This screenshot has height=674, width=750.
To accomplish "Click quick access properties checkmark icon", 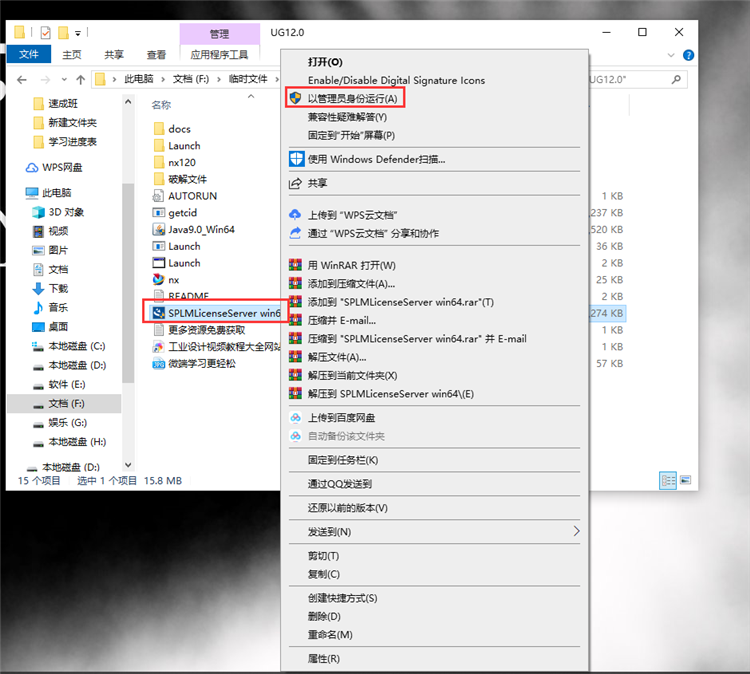I will [45, 33].
